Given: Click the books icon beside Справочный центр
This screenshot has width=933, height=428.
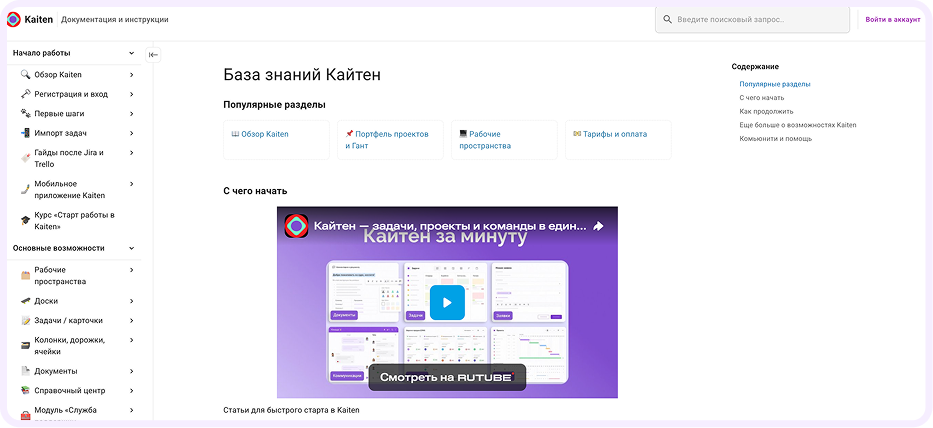Looking at the screenshot, I should coord(26,391).
